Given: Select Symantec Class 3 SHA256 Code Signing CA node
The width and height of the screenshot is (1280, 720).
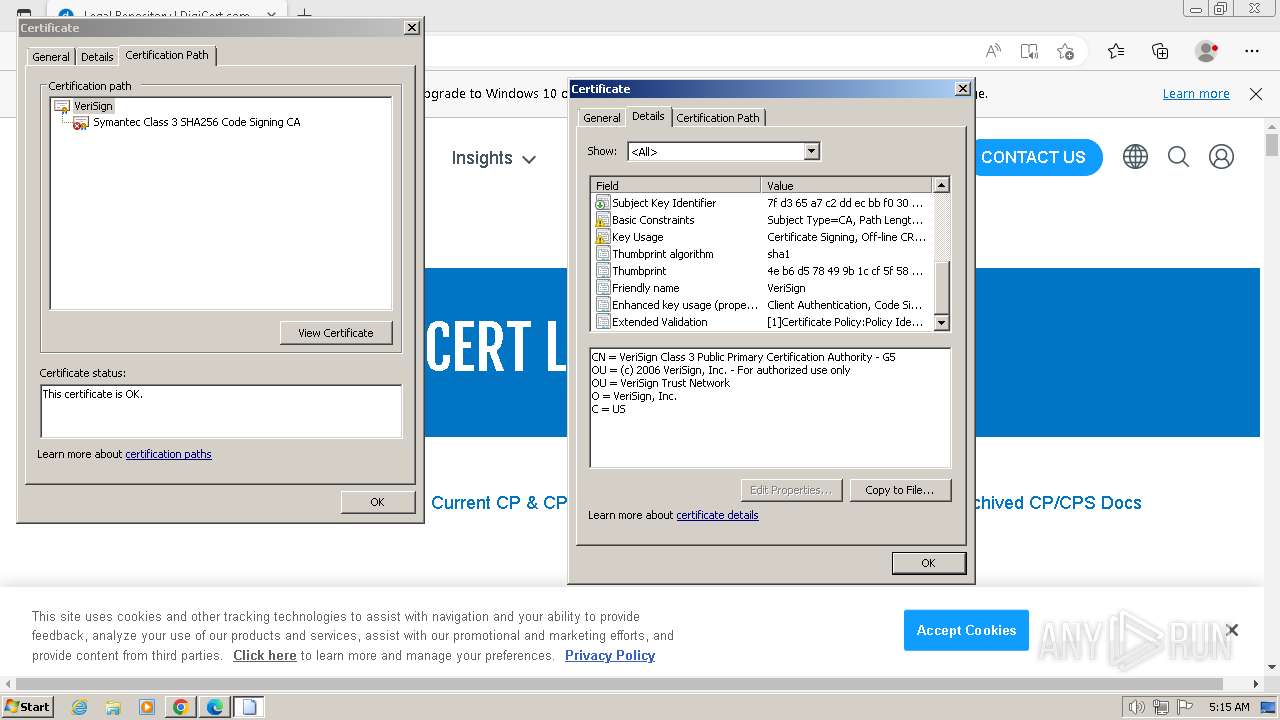Looking at the screenshot, I should click(x=196, y=122).
